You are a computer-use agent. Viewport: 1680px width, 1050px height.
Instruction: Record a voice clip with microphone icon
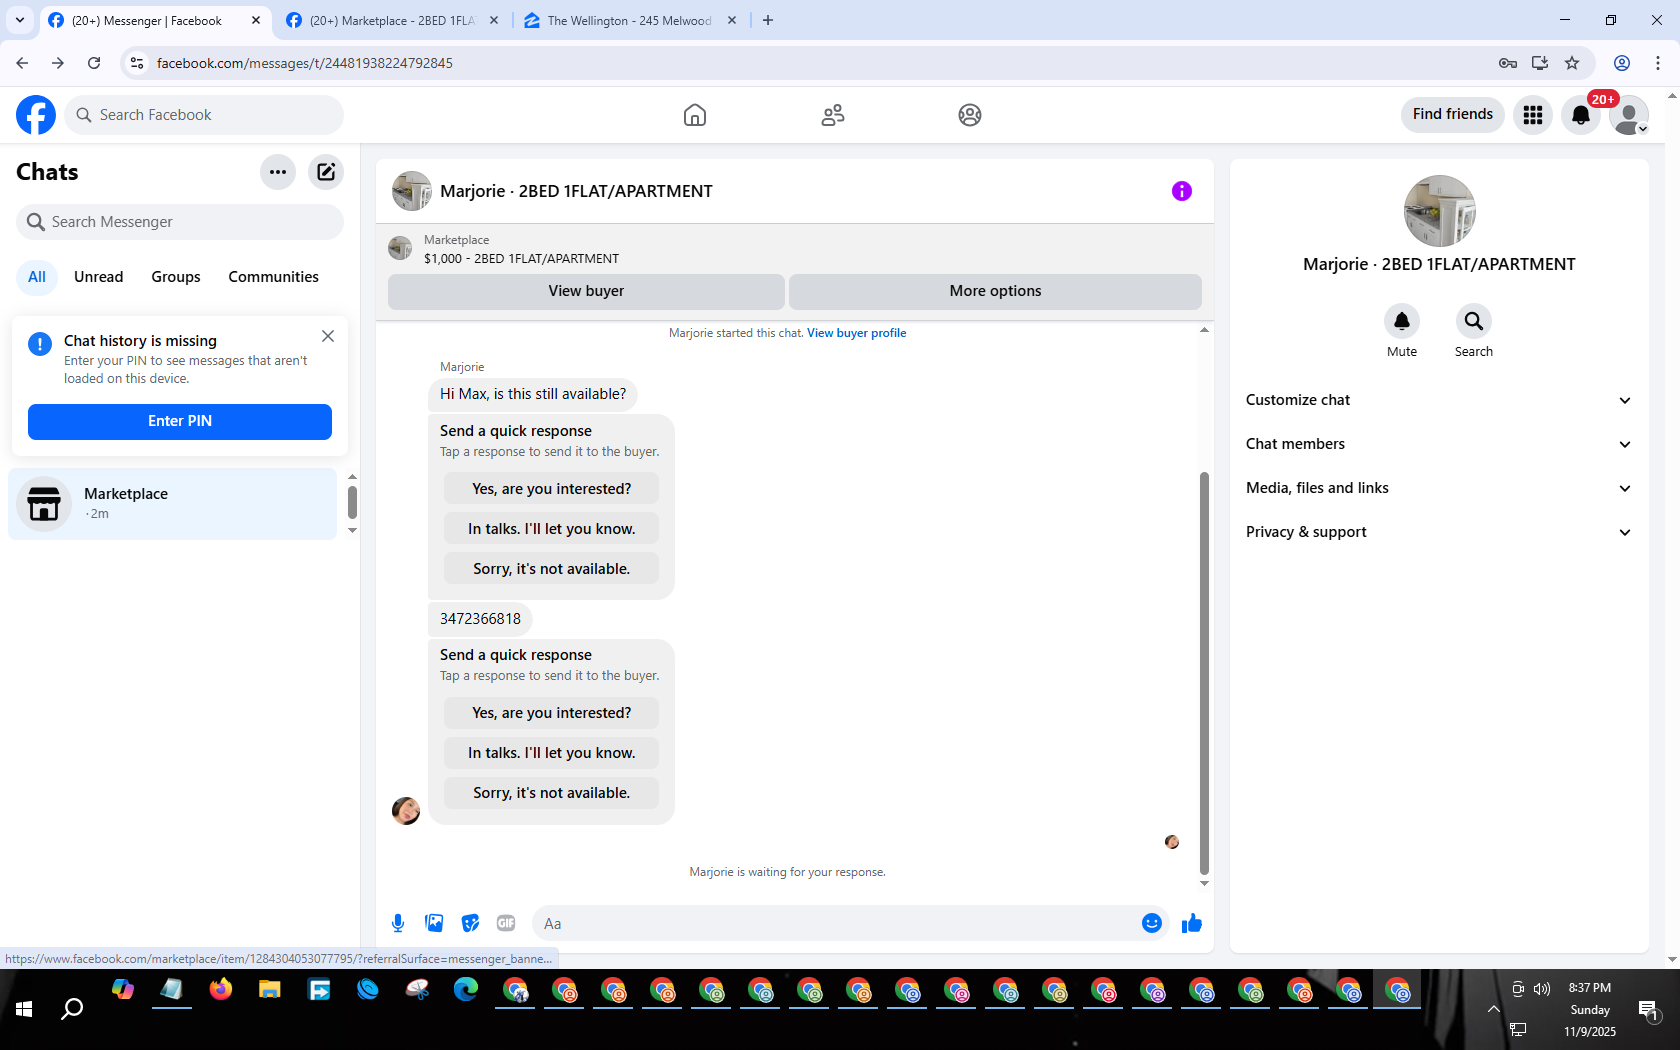tap(398, 923)
